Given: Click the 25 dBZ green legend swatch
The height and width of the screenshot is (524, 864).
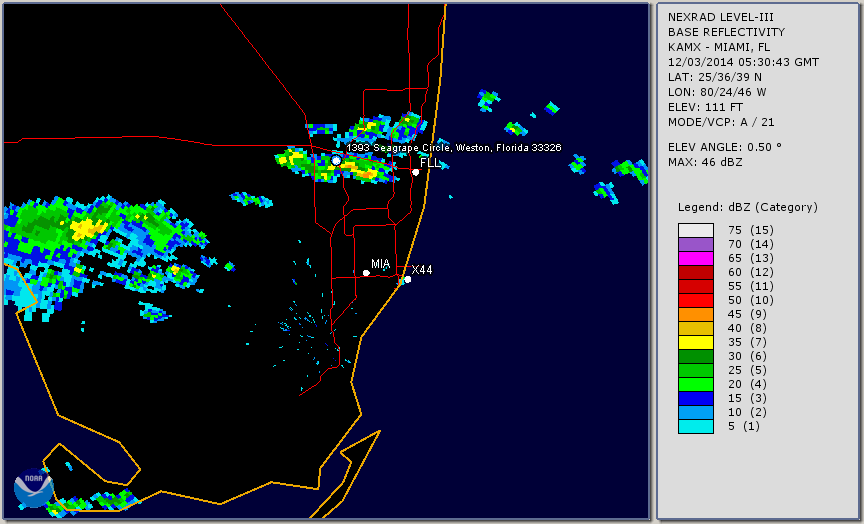Looking at the screenshot, I should point(696,370).
